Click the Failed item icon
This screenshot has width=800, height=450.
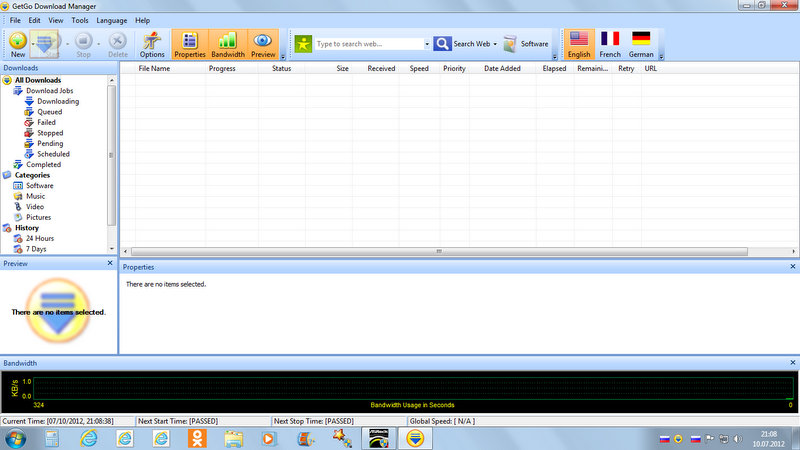(29, 122)
